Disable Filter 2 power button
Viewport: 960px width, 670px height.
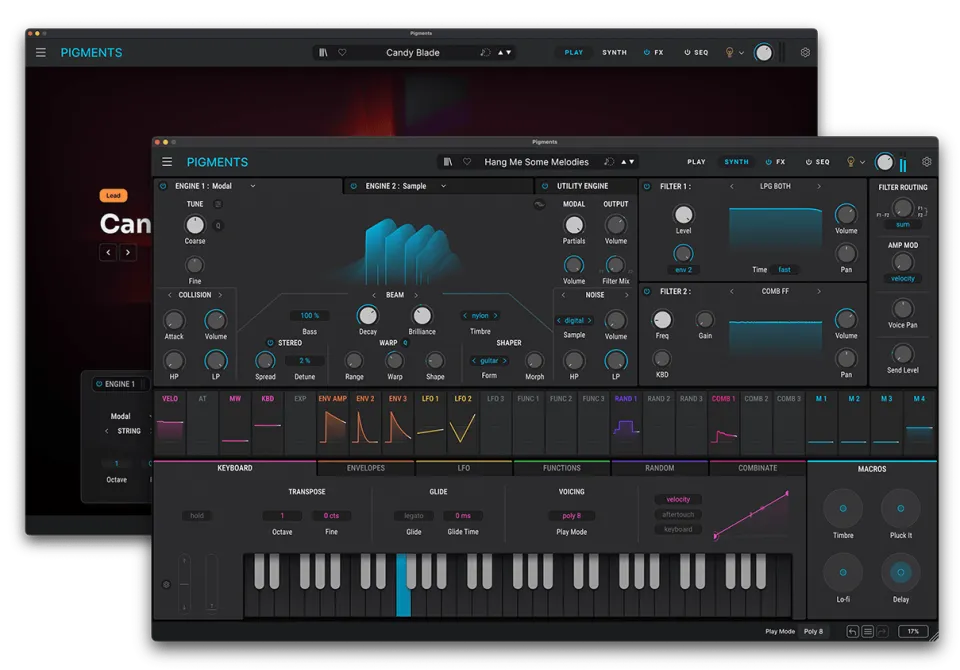click(647, 292)
